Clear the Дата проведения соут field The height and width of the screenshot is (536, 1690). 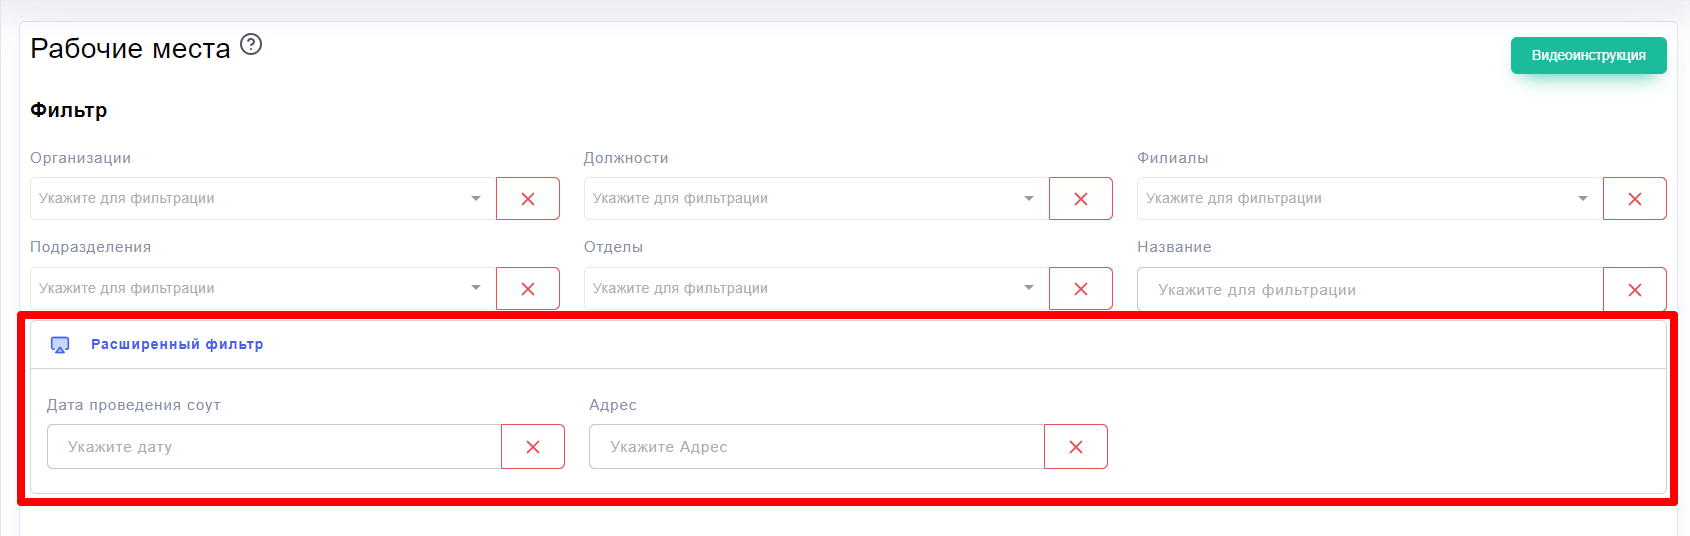(x=533, y=447)
